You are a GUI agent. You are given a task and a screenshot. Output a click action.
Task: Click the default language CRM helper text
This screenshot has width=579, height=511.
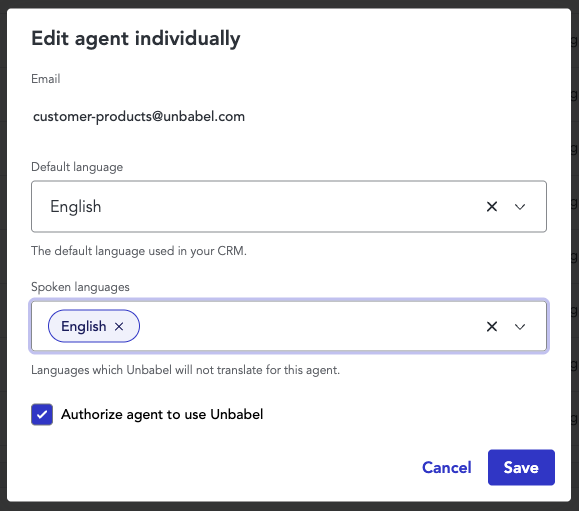pos(139,251)
